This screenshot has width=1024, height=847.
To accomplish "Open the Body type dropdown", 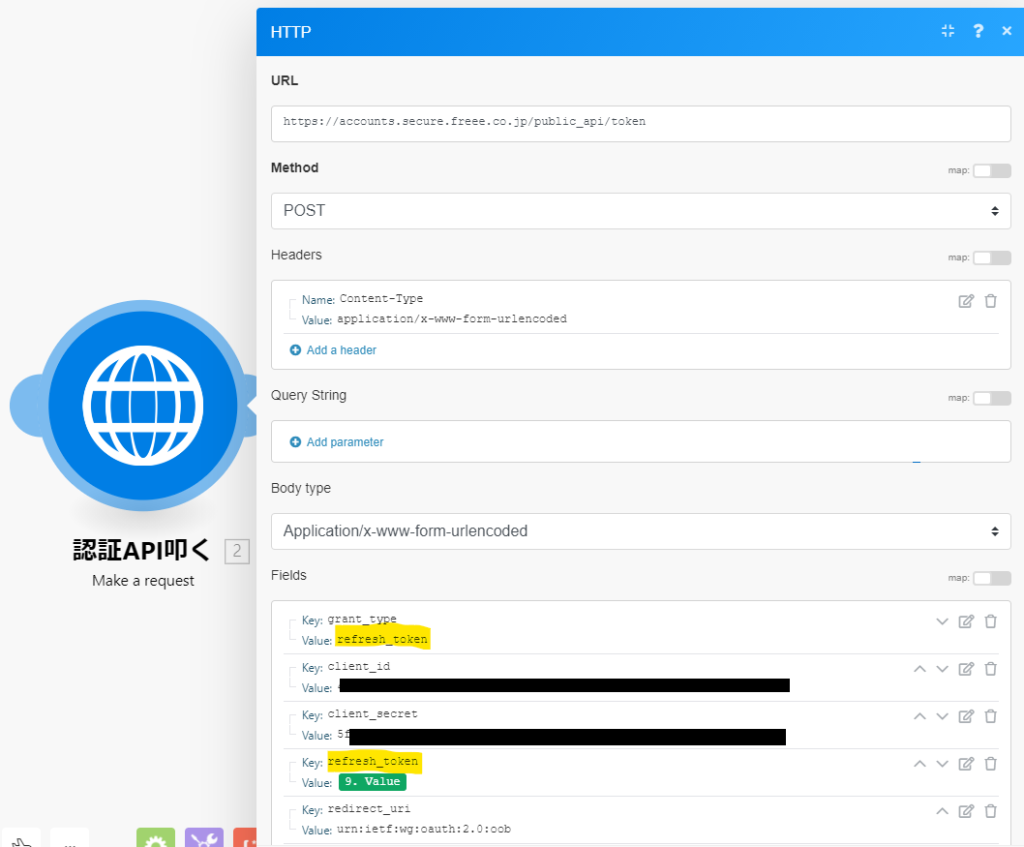I will coord(641,531).
